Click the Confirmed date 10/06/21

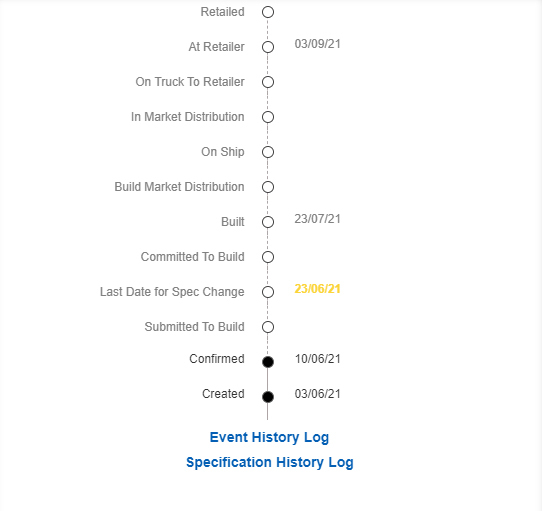(317, 359)
